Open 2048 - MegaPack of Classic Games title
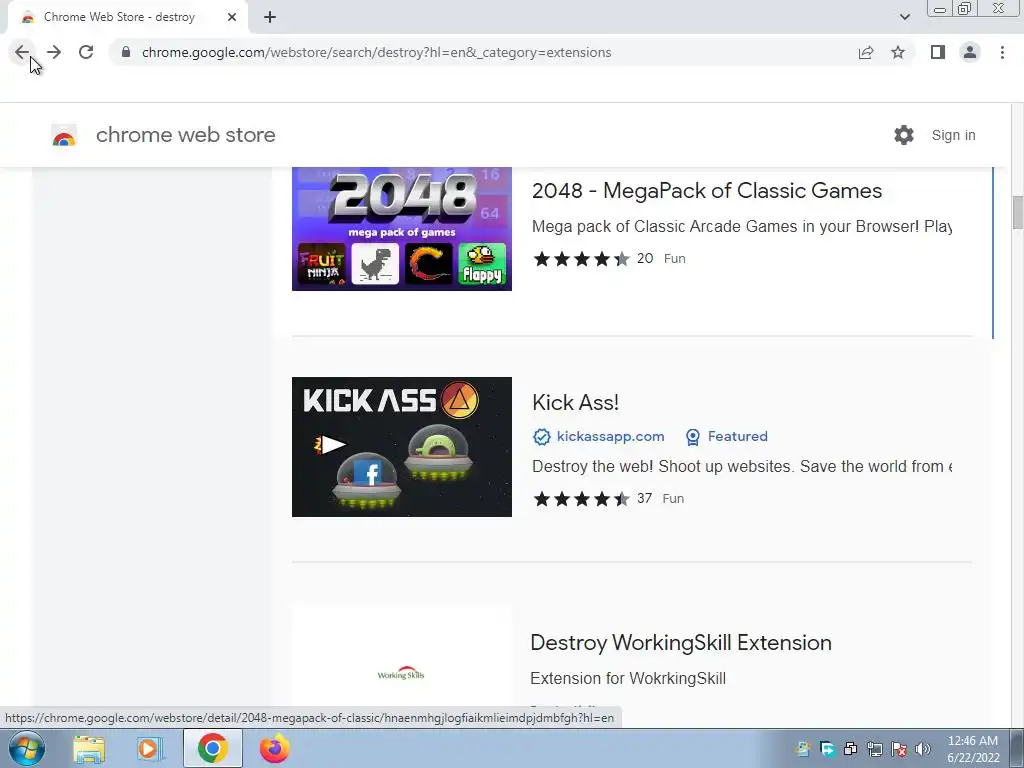The height and width of the screenshot is (768, 1024). (x=707, y=191)
